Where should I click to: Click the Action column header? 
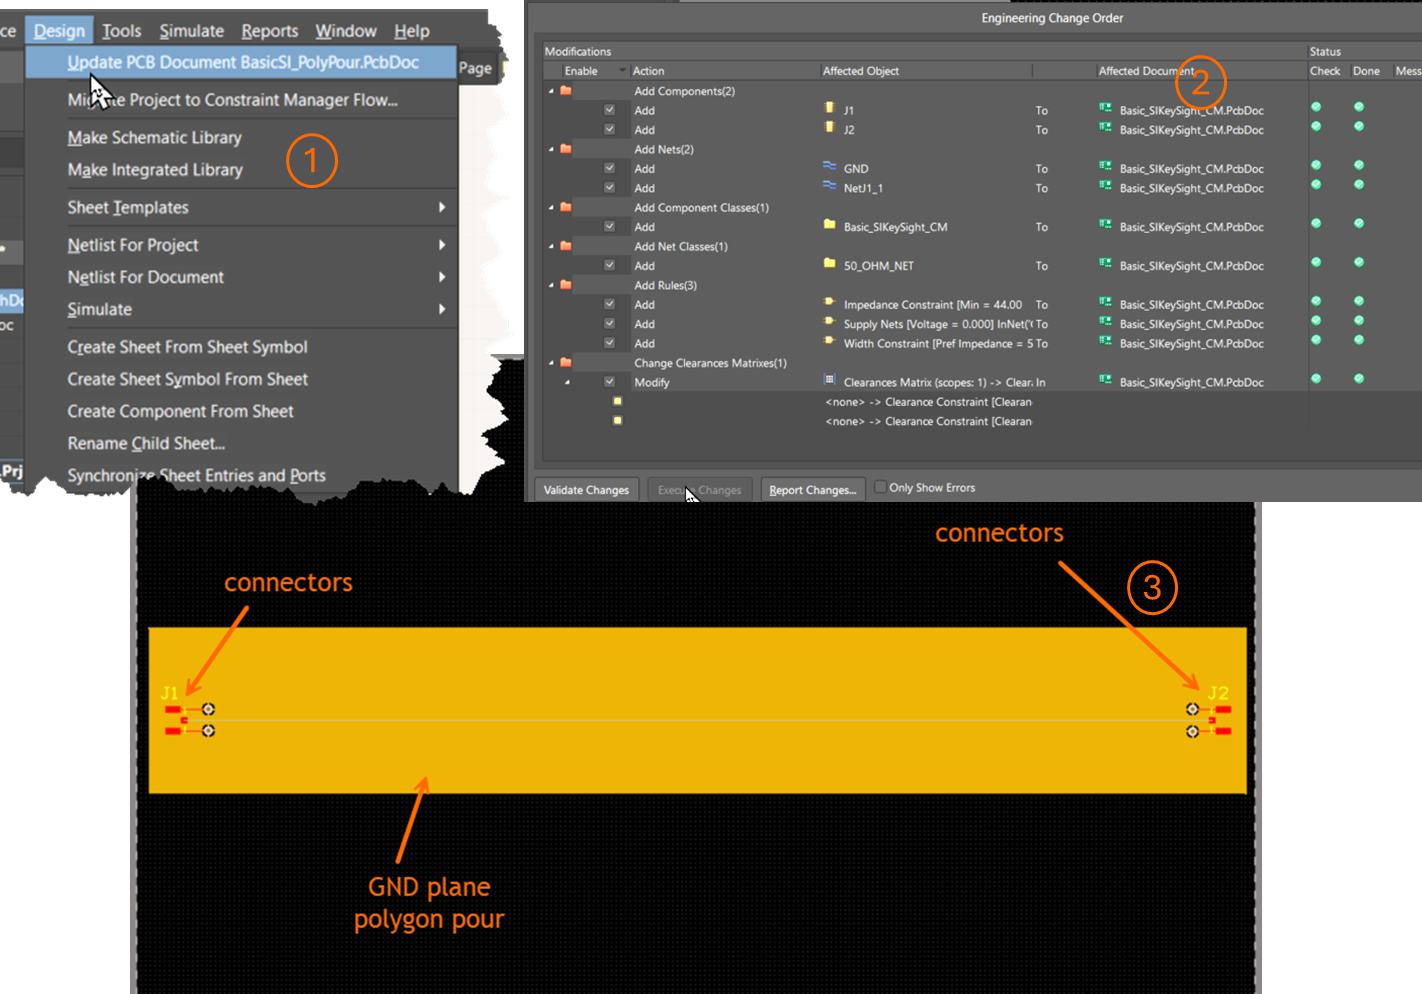coord(648,71)
